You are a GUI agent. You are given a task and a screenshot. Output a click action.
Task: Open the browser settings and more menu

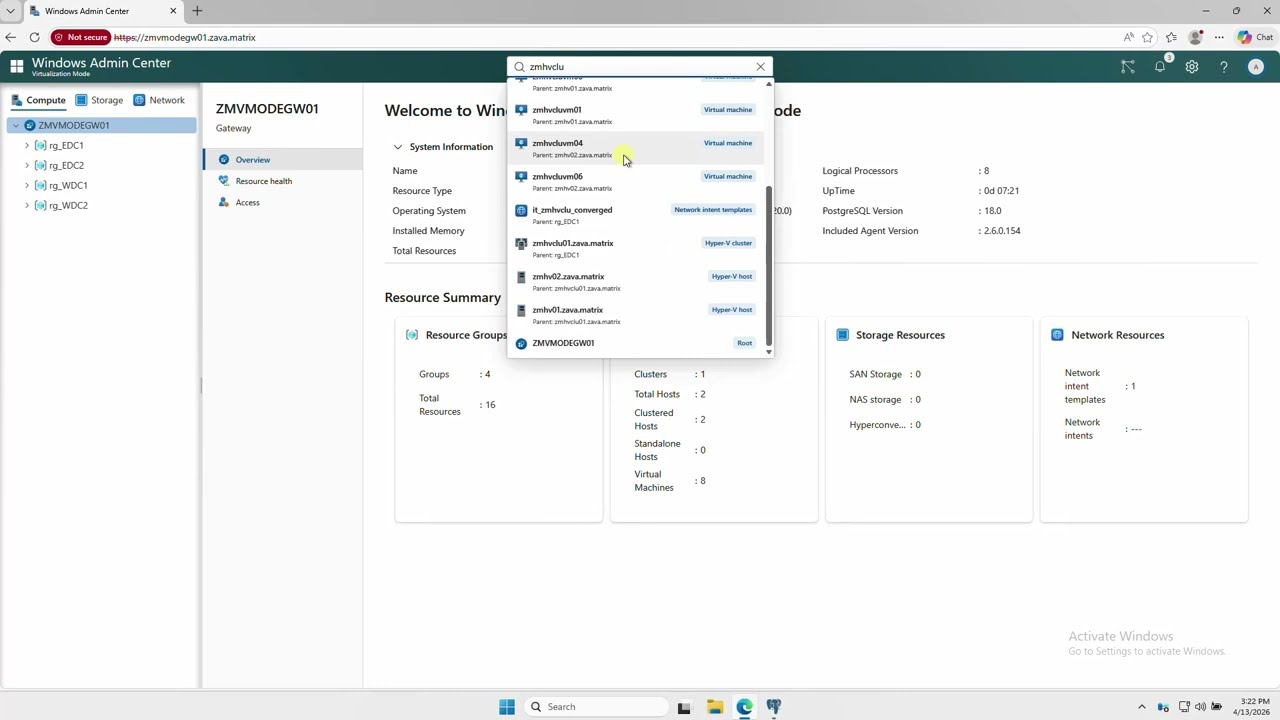[1219, 37]
